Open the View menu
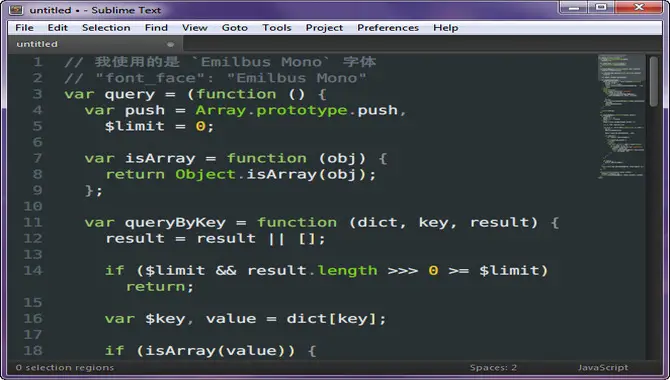Image resolution: width=670 pixels, height=380 pixels. pyautogui.click(x=194, y=27)
